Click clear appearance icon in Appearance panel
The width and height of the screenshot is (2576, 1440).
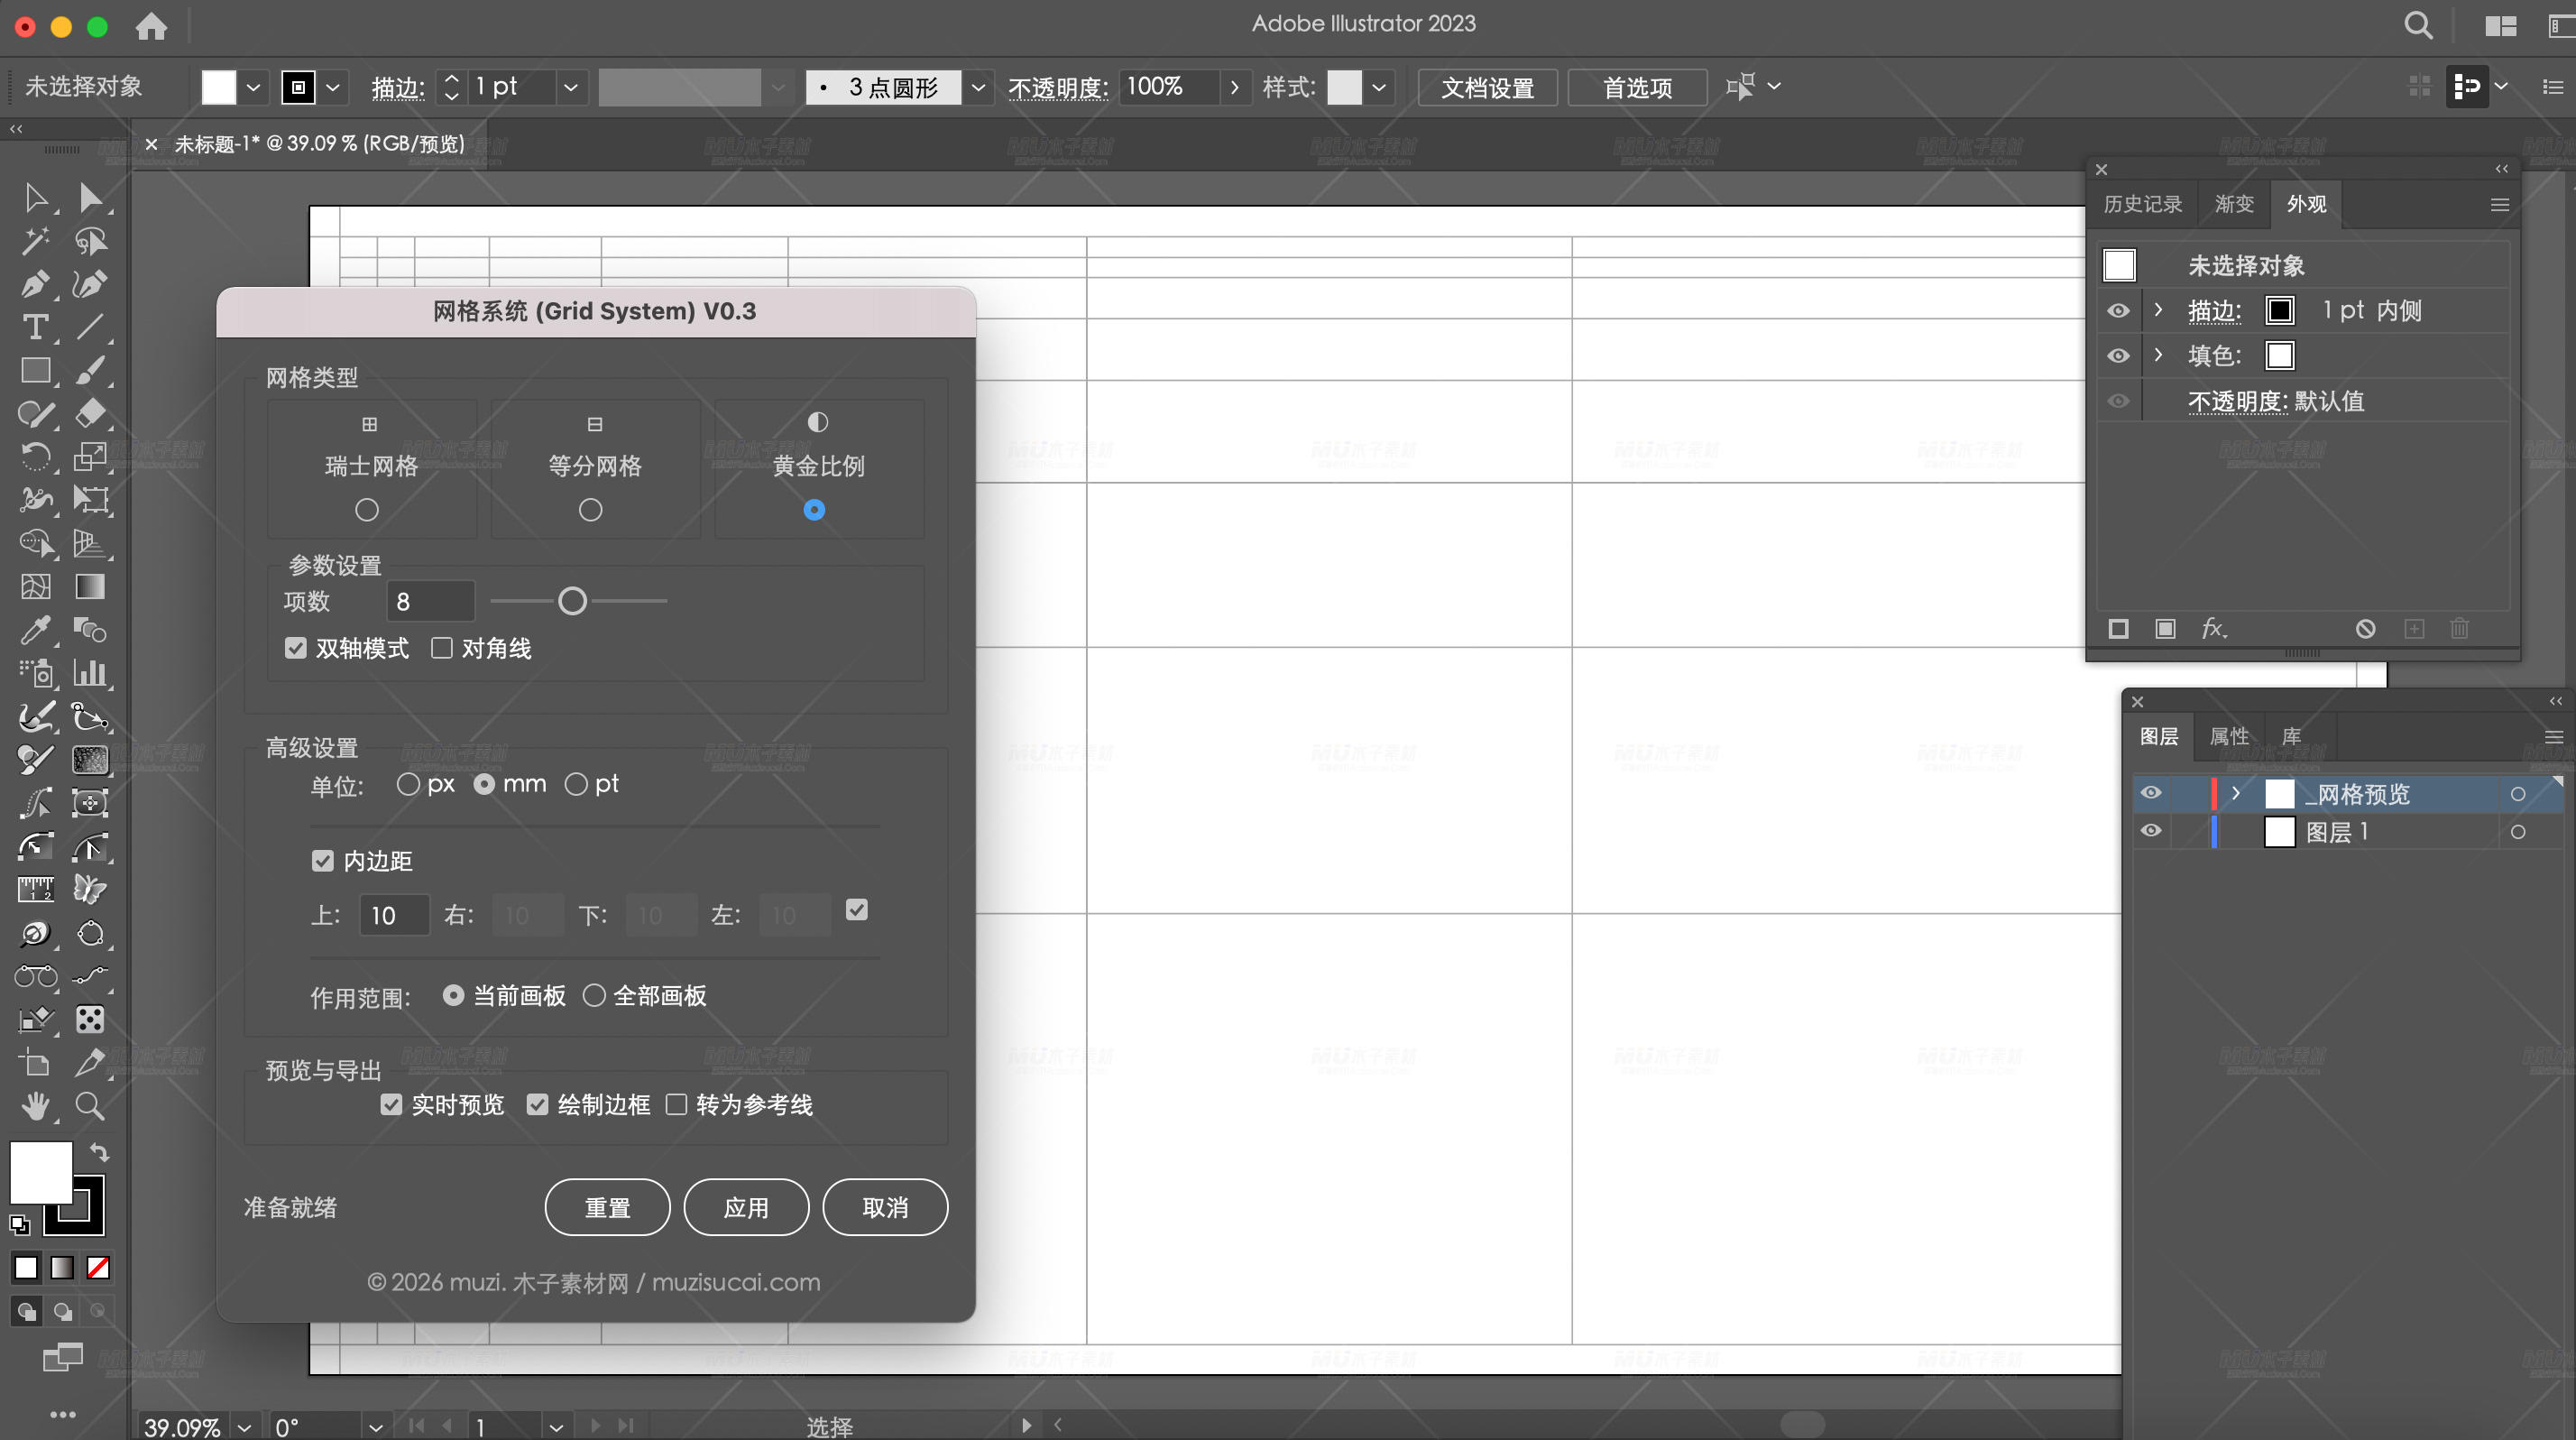pyautogui.click(x=2365, y=628)
